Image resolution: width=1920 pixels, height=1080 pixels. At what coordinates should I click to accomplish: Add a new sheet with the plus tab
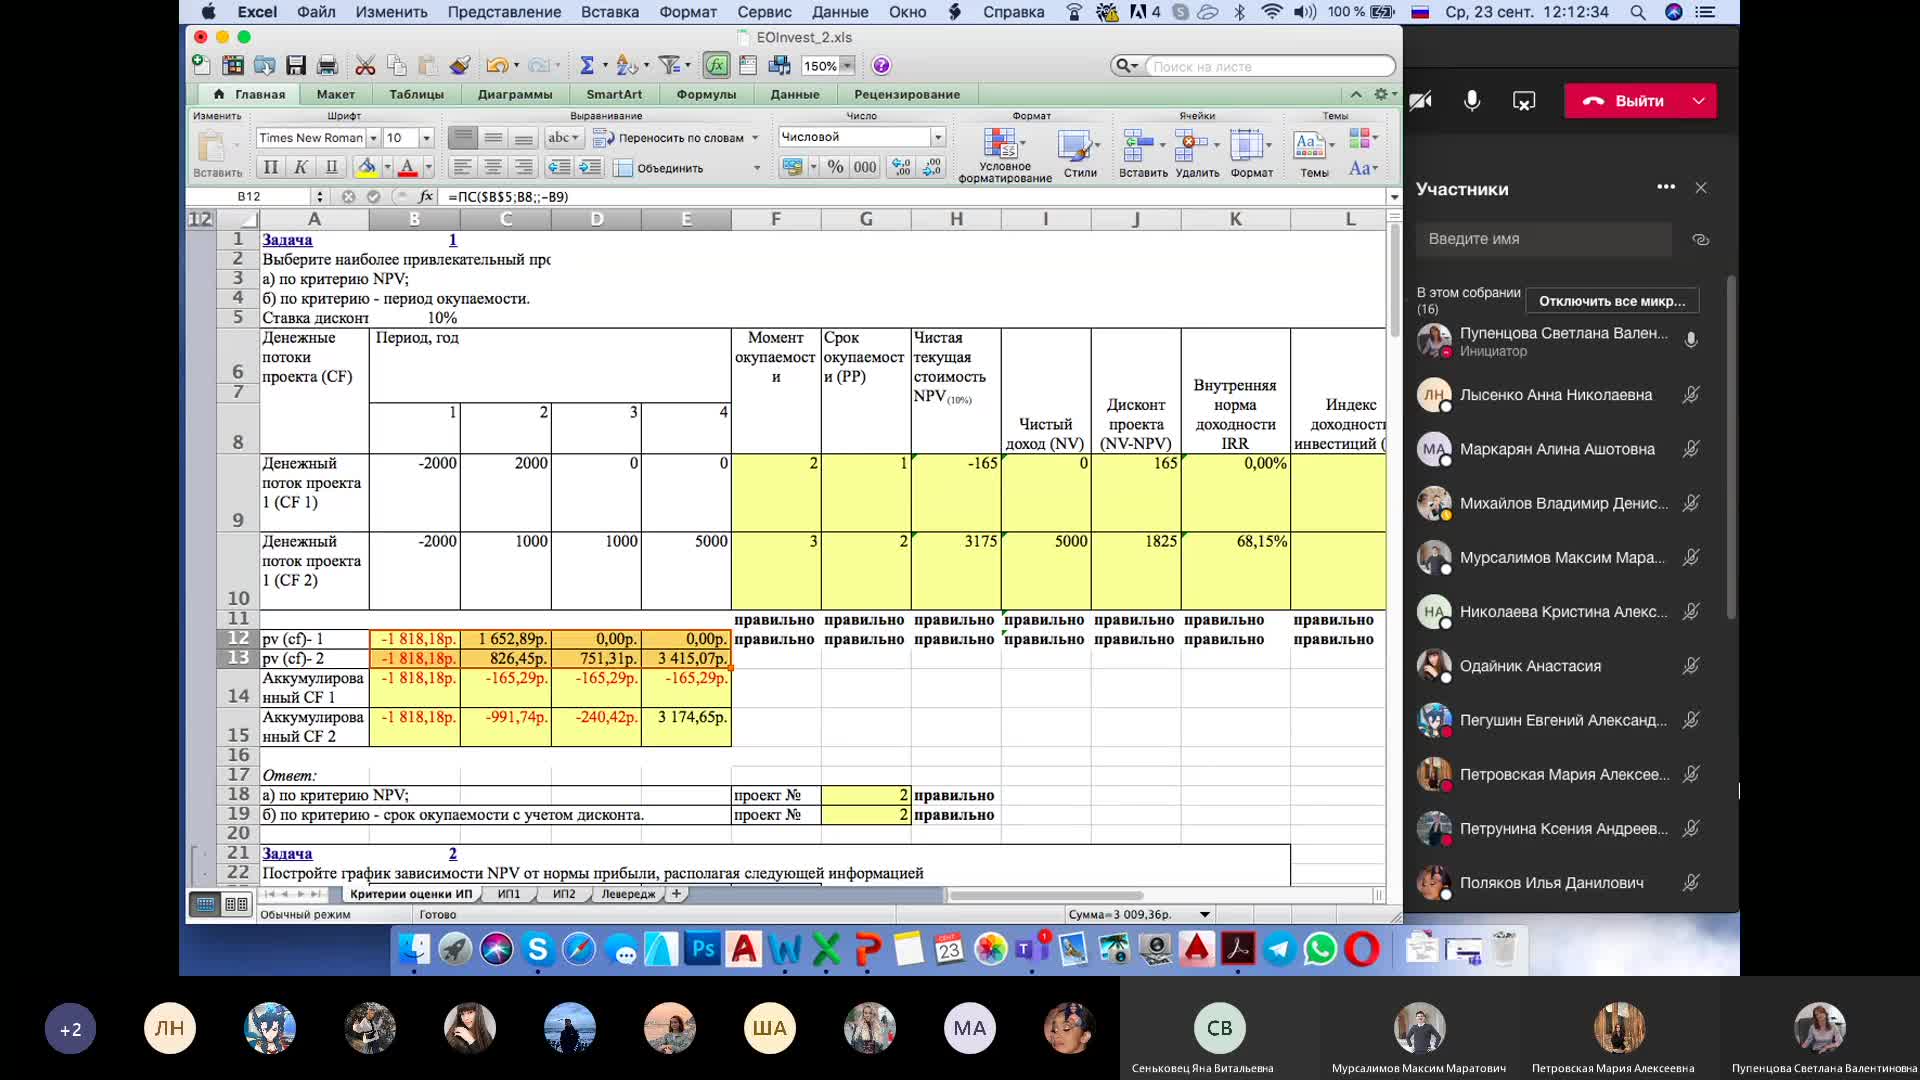[x=677, y=894]
